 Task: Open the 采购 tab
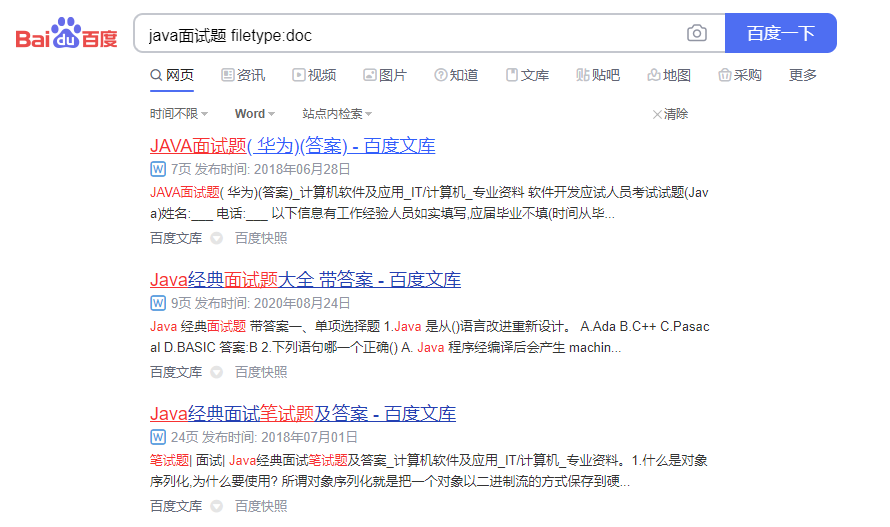pyautogui.click(x=740, y=76)
